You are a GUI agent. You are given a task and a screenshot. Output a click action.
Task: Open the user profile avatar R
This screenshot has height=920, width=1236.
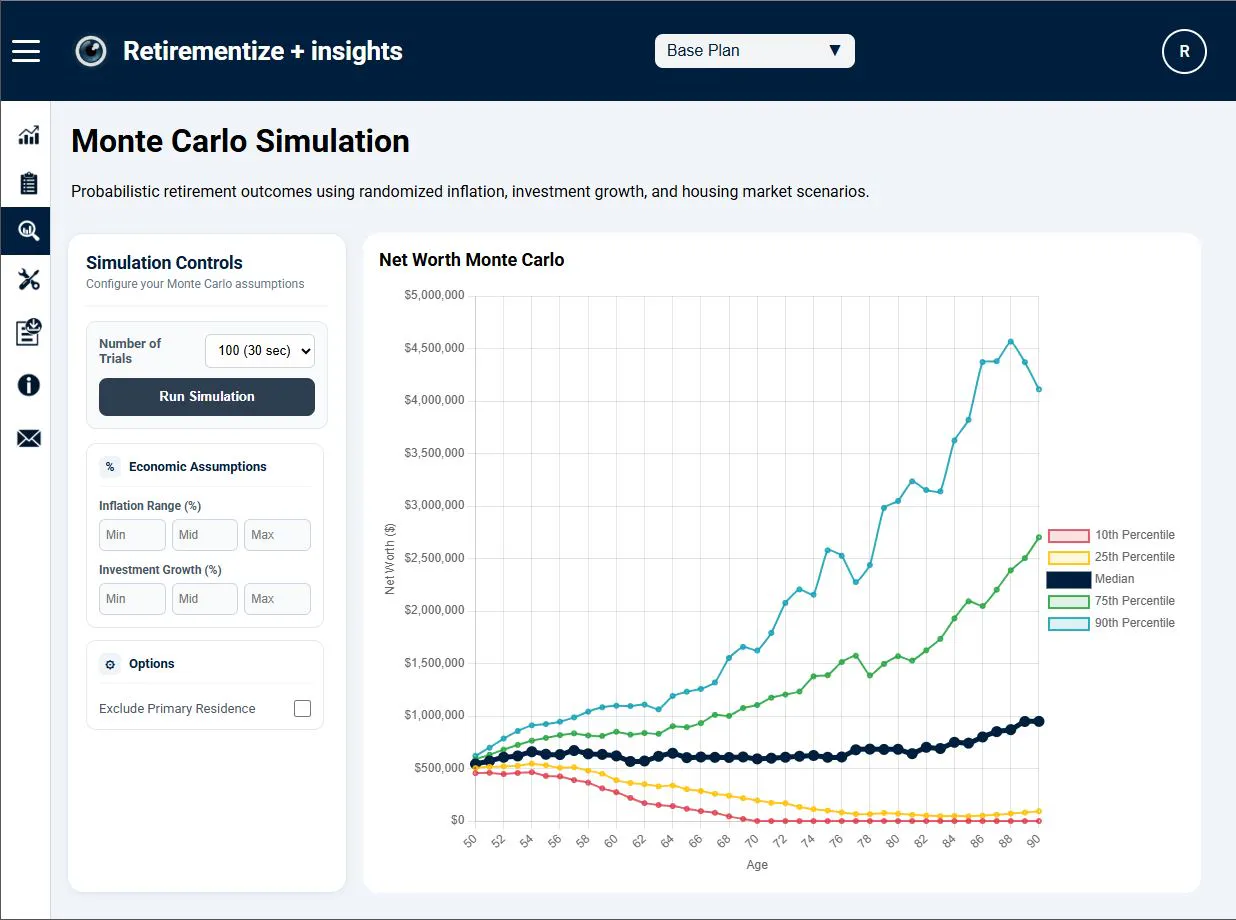point(1184,51)
